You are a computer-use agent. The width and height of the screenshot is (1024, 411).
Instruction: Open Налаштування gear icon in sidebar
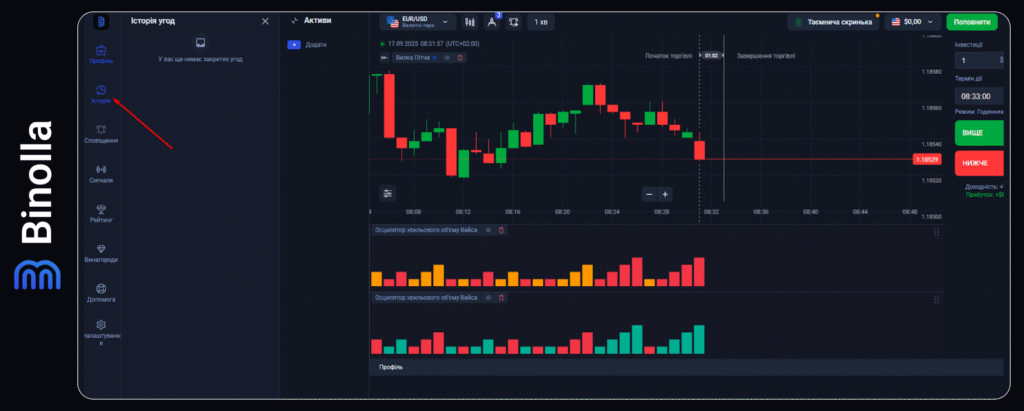[101, 328]
